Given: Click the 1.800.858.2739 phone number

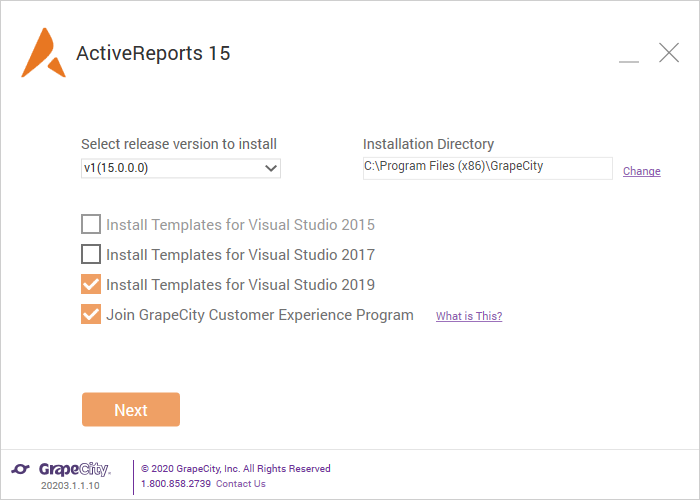Looking at the screenshot, I should click(176, 483).
